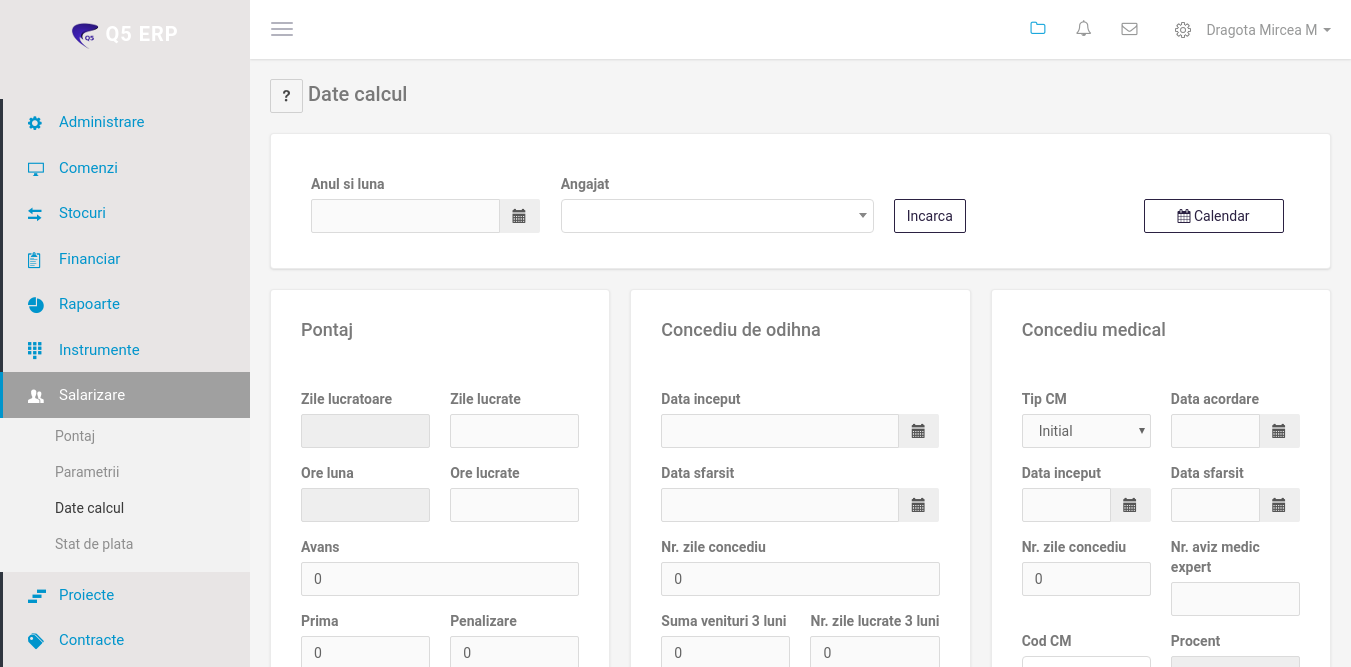1351x667 pixels.
Task: Open calendar for Concediu de odihna Data sfarsit
Action: coord(918,505)
